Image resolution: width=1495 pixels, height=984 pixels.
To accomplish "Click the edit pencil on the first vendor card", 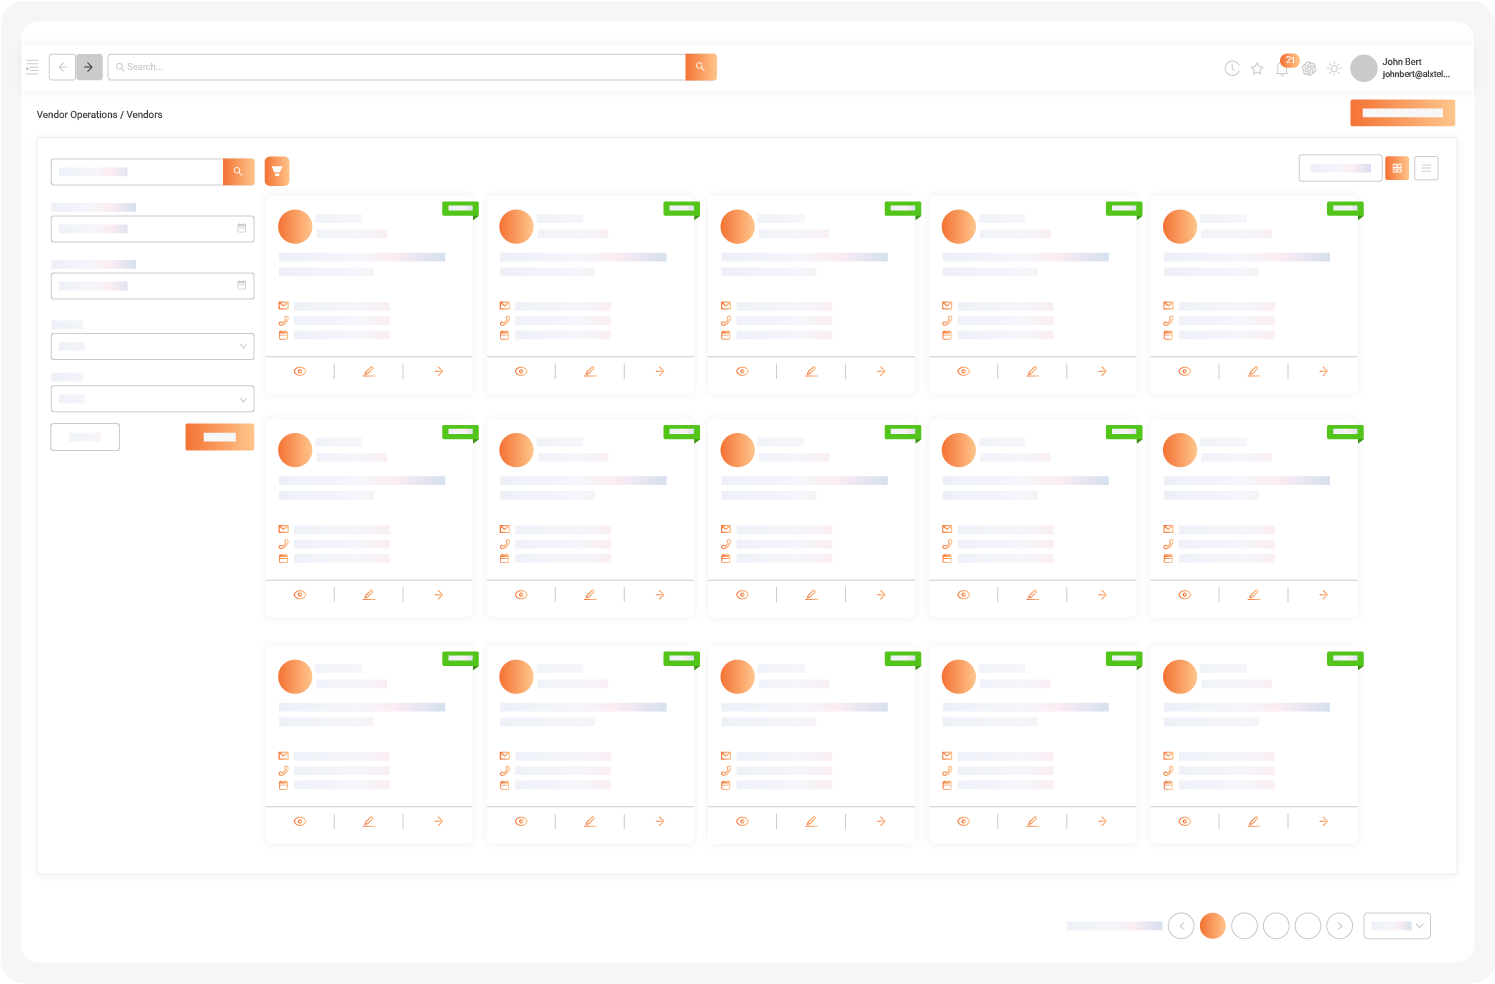I will [369, 371].
